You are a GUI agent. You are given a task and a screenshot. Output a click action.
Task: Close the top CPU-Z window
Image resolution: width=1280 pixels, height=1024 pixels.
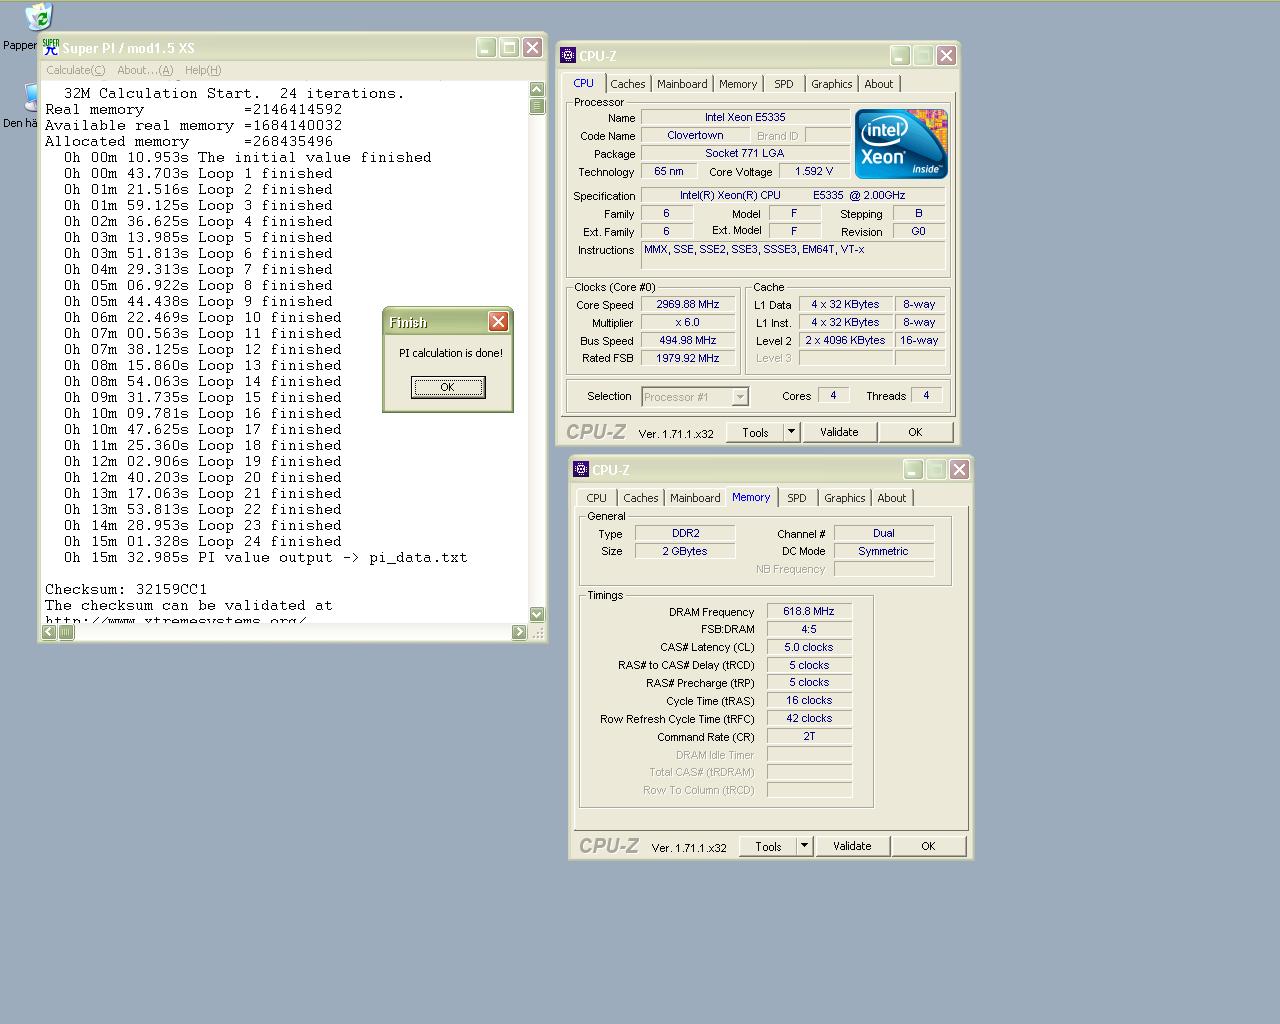[946, 56]
